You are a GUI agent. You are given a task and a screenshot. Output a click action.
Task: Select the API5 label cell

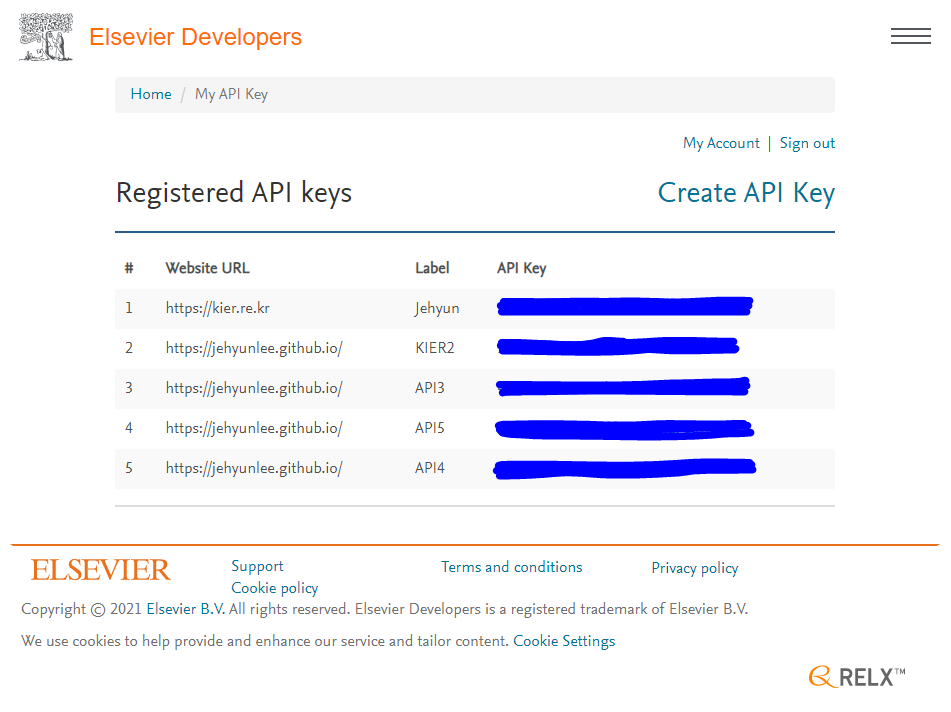point(429,428)
